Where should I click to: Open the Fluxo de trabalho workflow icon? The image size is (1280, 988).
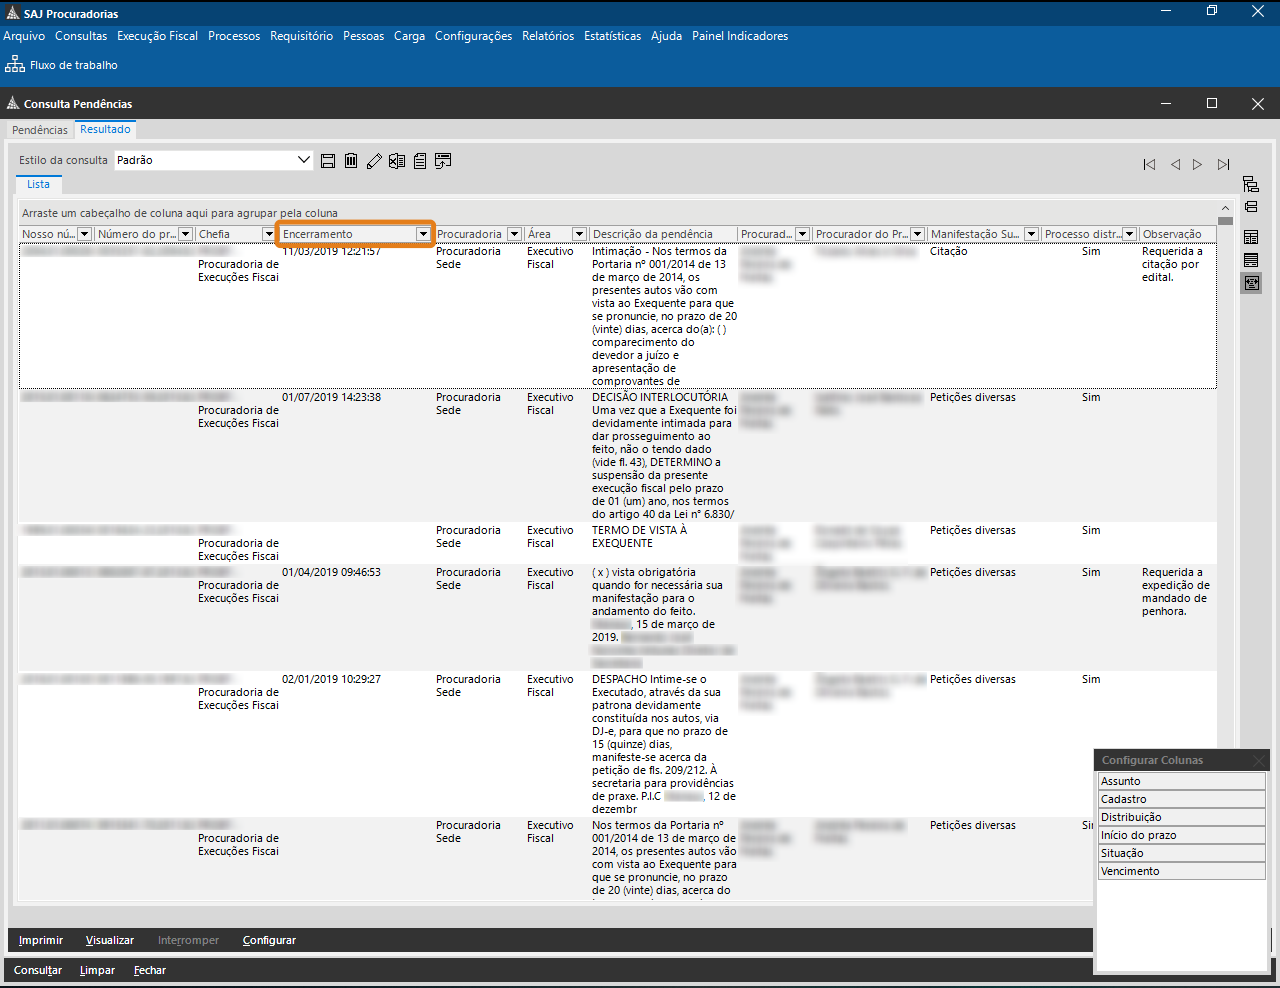coord(15,65)
